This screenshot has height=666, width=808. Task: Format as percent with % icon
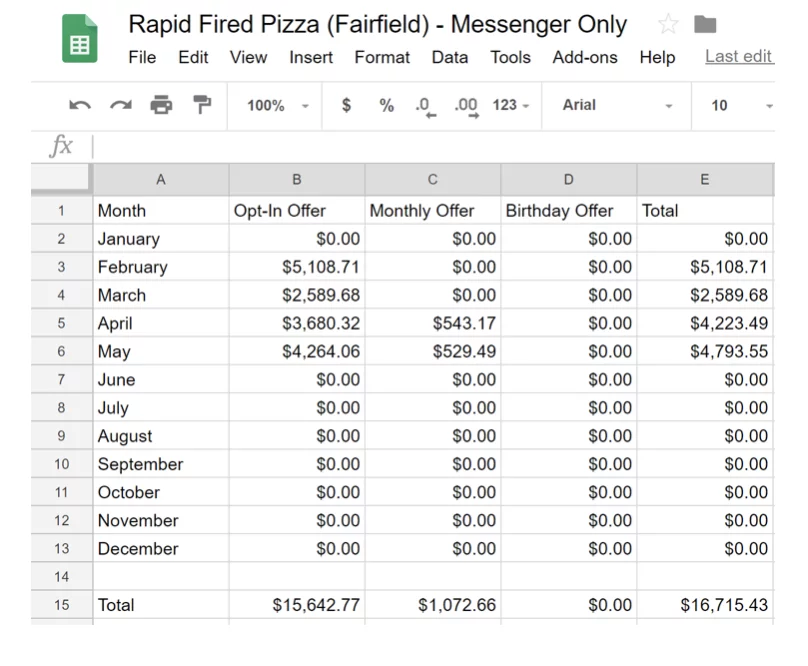[x=386, y=105]
